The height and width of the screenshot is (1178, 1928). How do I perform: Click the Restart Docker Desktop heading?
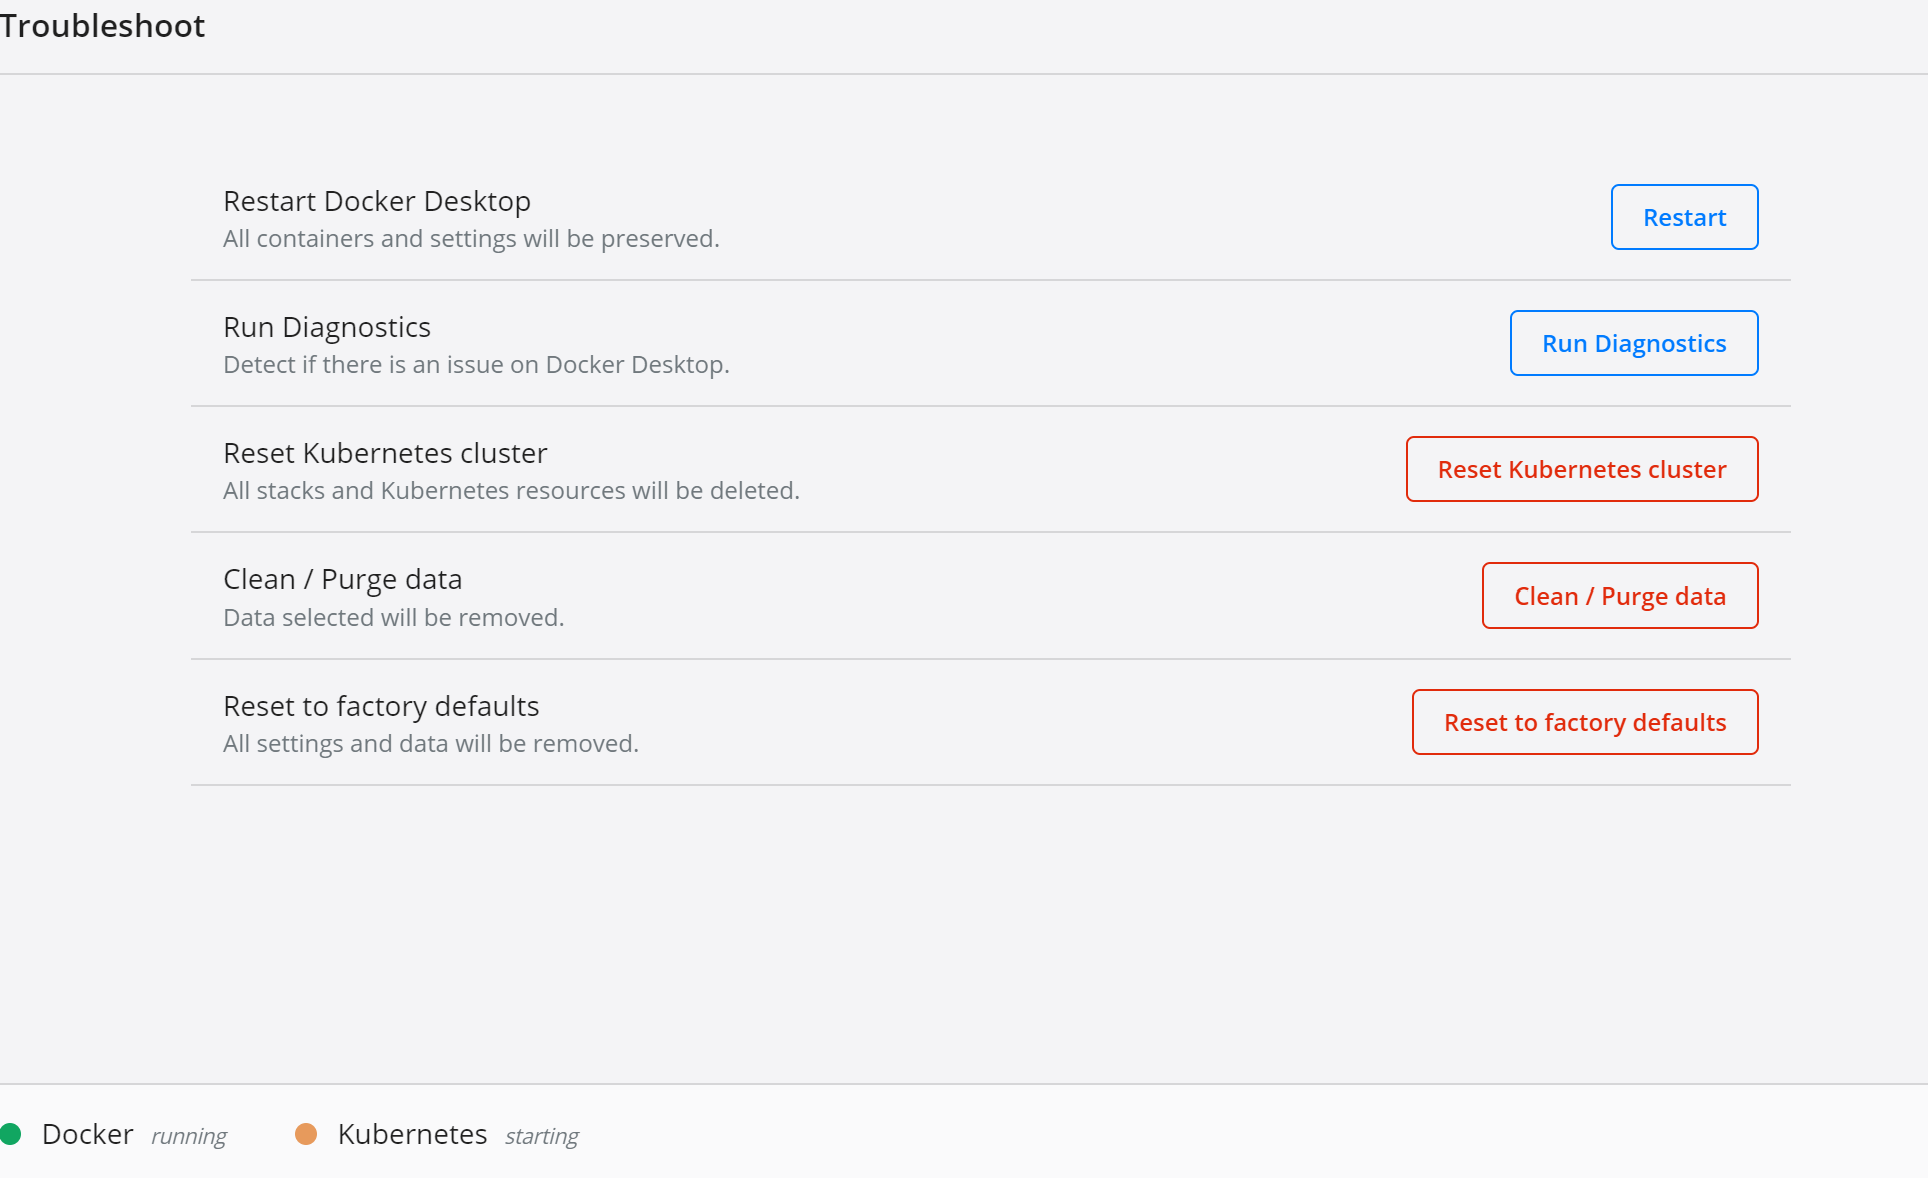point(377,201)
